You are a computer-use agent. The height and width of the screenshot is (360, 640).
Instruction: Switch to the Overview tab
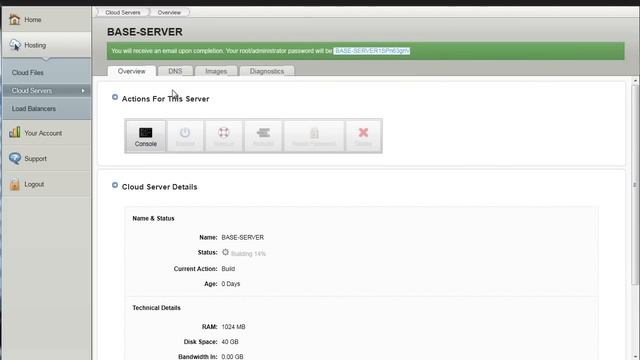click(x=131, y=71)
